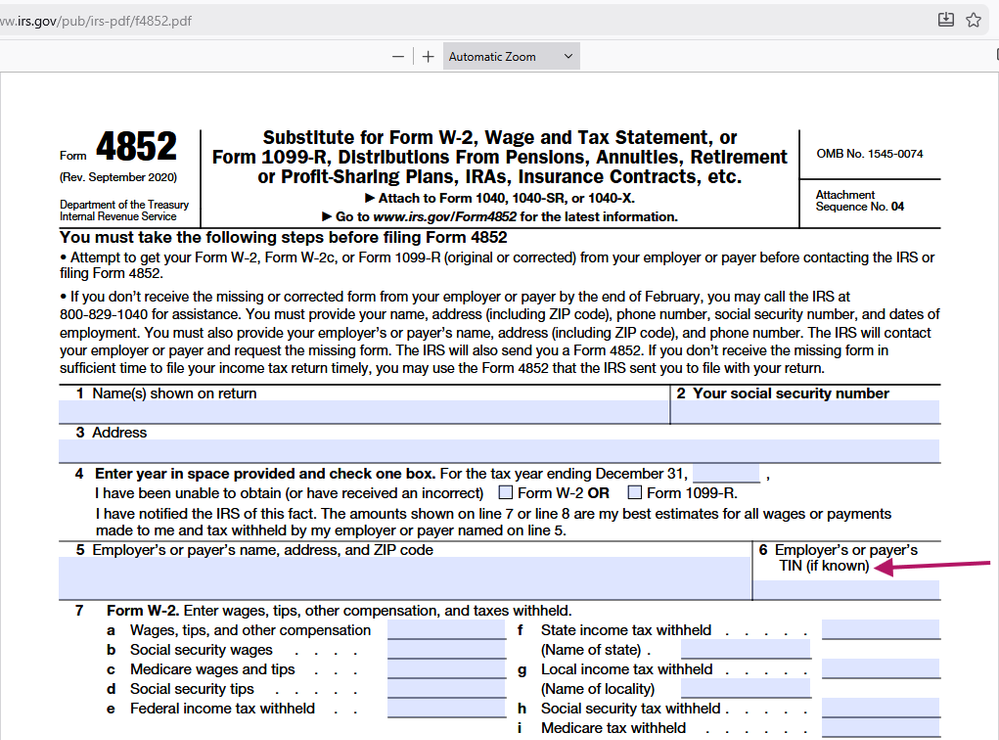Click the Attachment Sequence No. 04 text
This screenshot has height=740, width=999.
click(859, 201)
